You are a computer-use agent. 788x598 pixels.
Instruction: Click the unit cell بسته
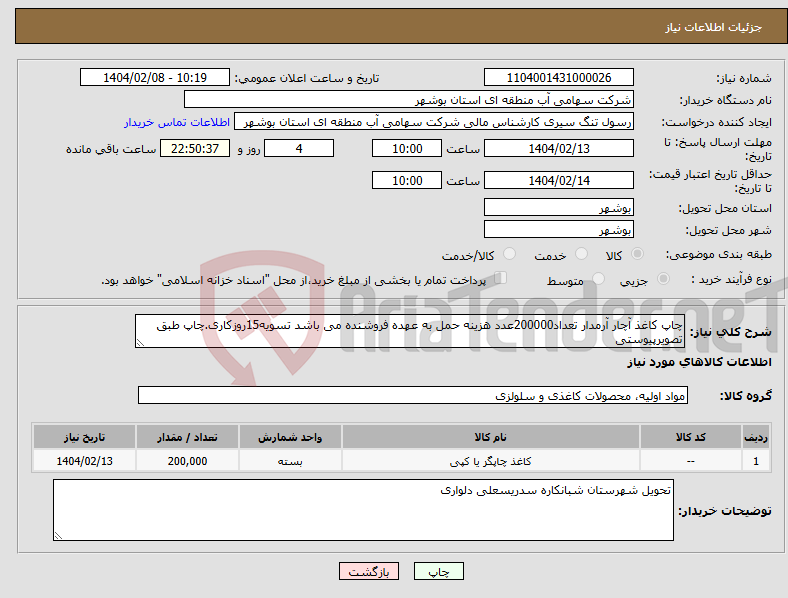pyautogui.click(x=290, y=461)
